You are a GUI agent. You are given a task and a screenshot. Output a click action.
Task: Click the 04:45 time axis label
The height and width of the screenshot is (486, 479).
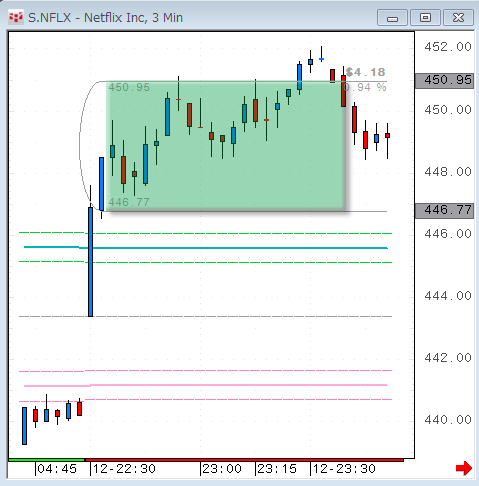[57, 469]
